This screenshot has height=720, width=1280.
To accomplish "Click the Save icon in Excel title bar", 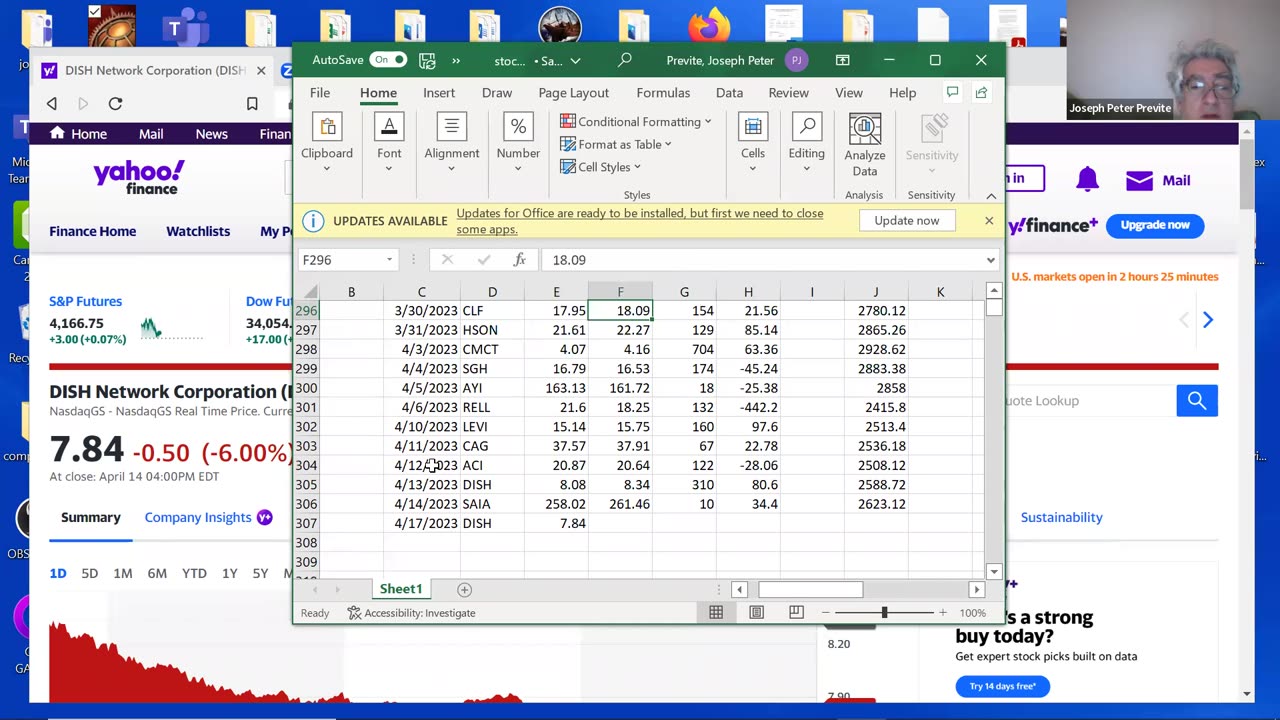I will click(x=427, y=60).
